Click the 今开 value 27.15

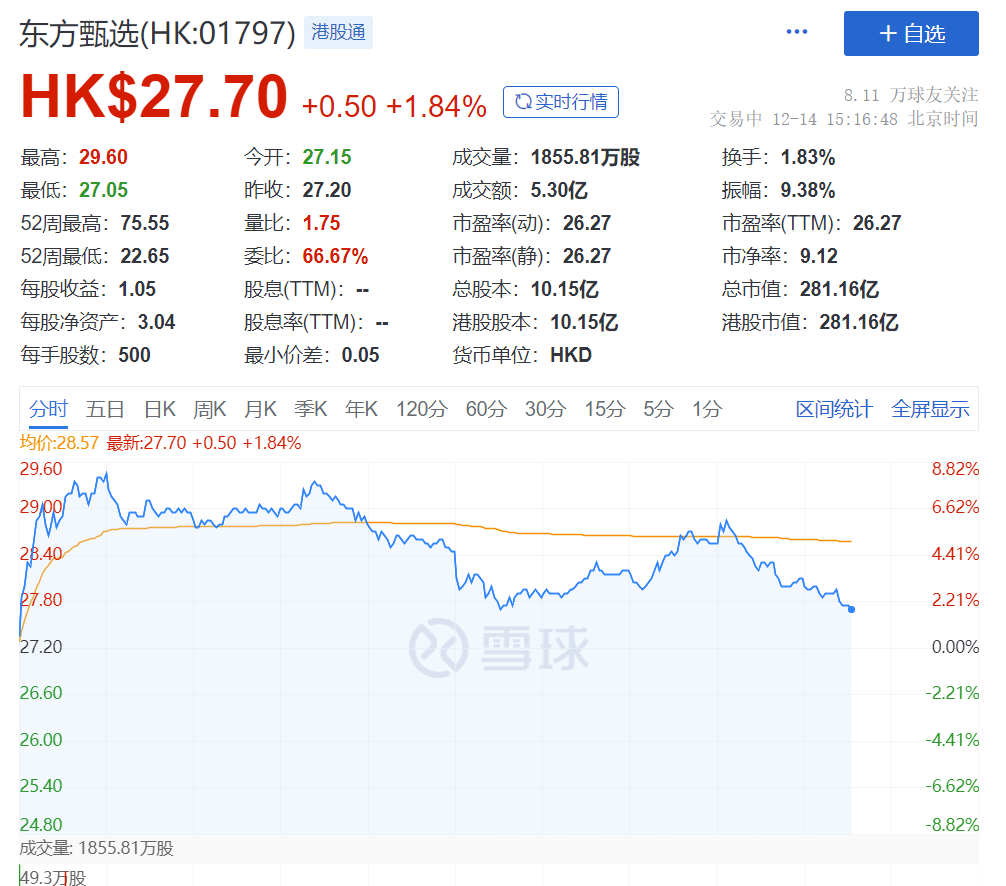coord(327,157)
